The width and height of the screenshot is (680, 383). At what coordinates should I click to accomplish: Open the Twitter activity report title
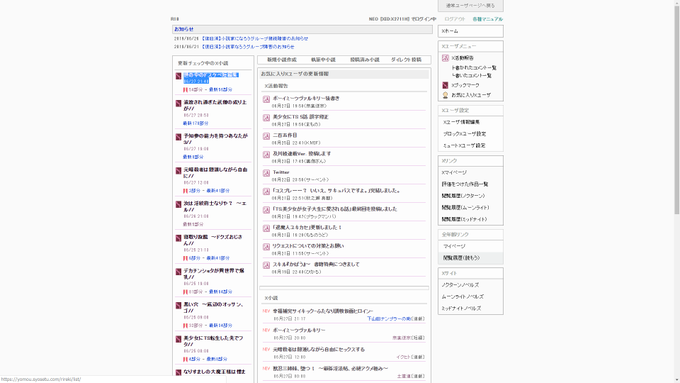point(281,172)
